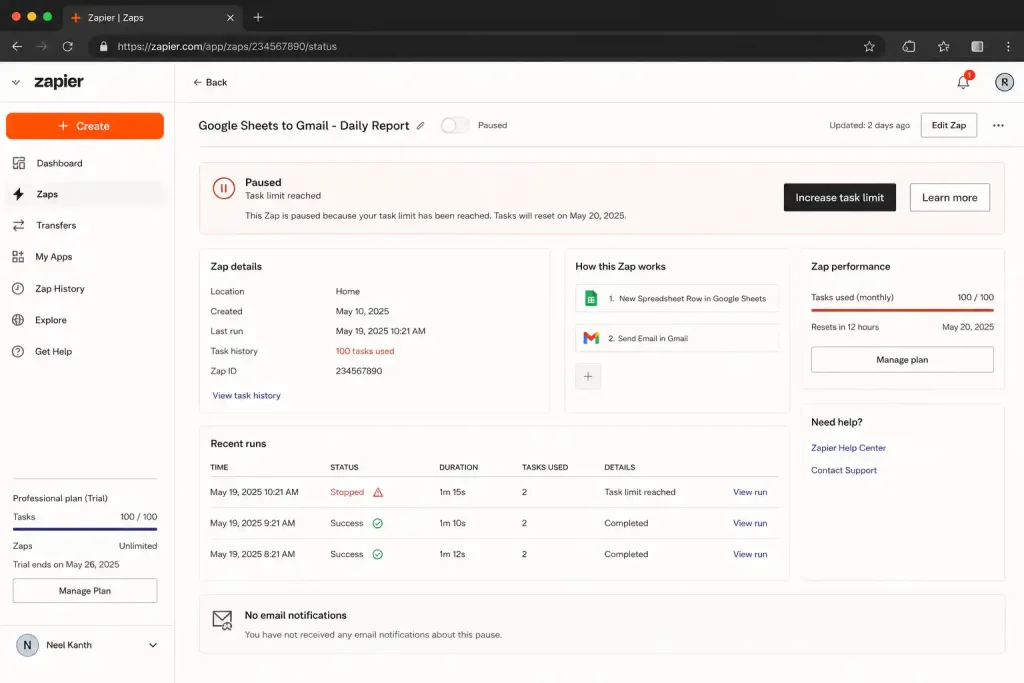Click success checkmark for 9:21 AM run
This screenshot has height=683, width=1024.
pyautogui.click(x=377, y=523)
